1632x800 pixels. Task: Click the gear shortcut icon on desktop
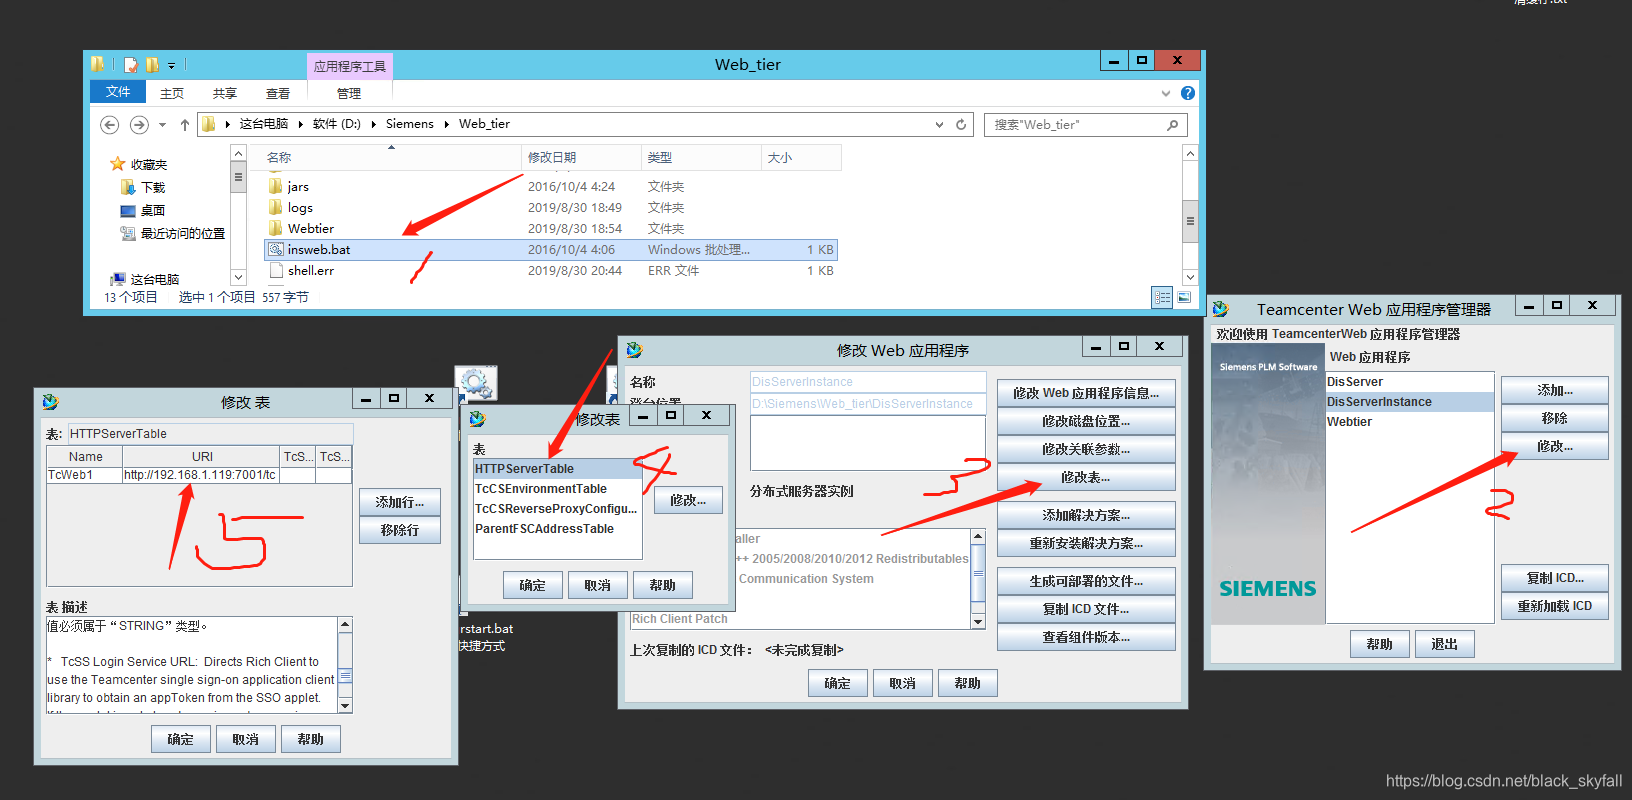(x=476, y=383)
